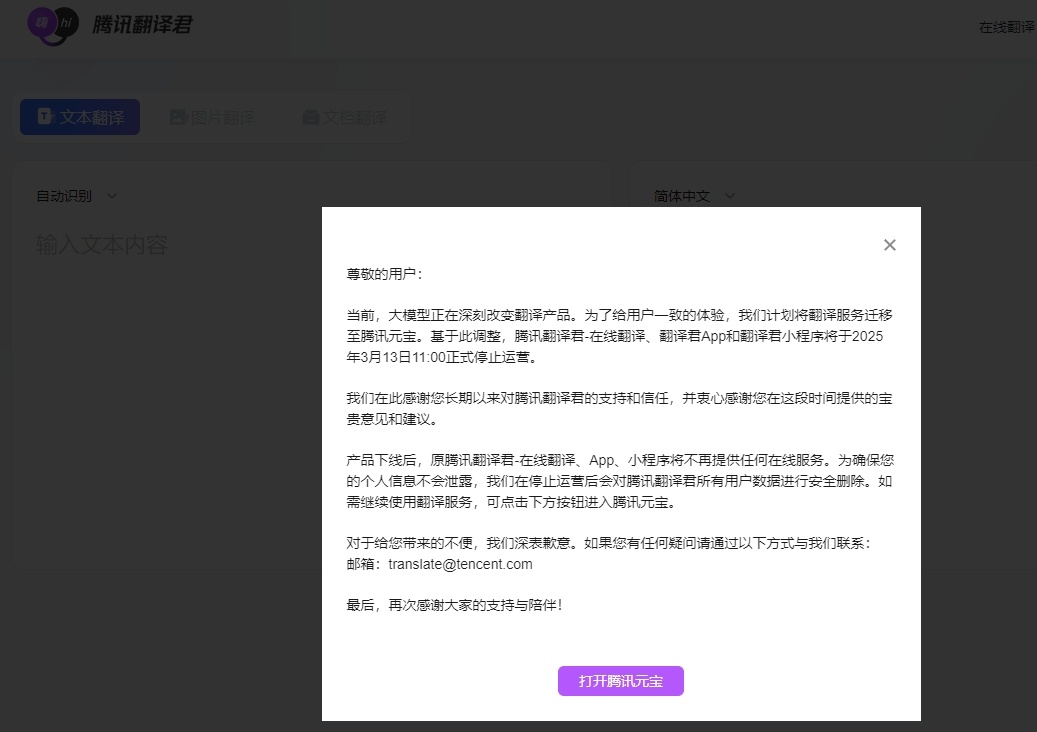
Task: Click the dropdown arrow beside 简体中文
Action: (729, 196)
